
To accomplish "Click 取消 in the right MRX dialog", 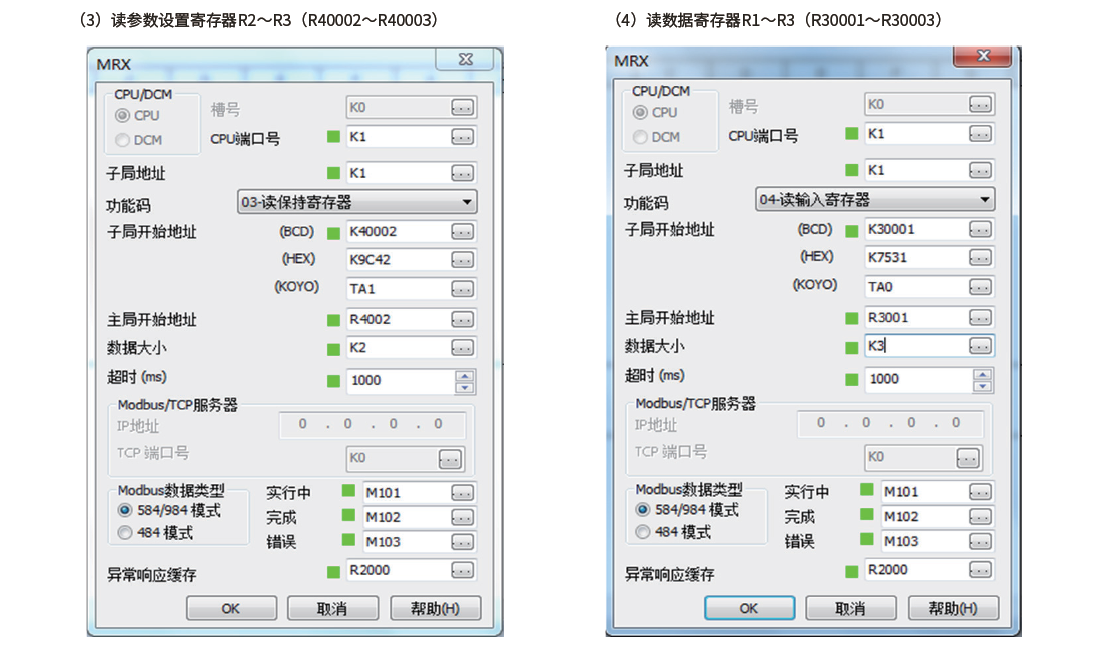I will point(849,608).
